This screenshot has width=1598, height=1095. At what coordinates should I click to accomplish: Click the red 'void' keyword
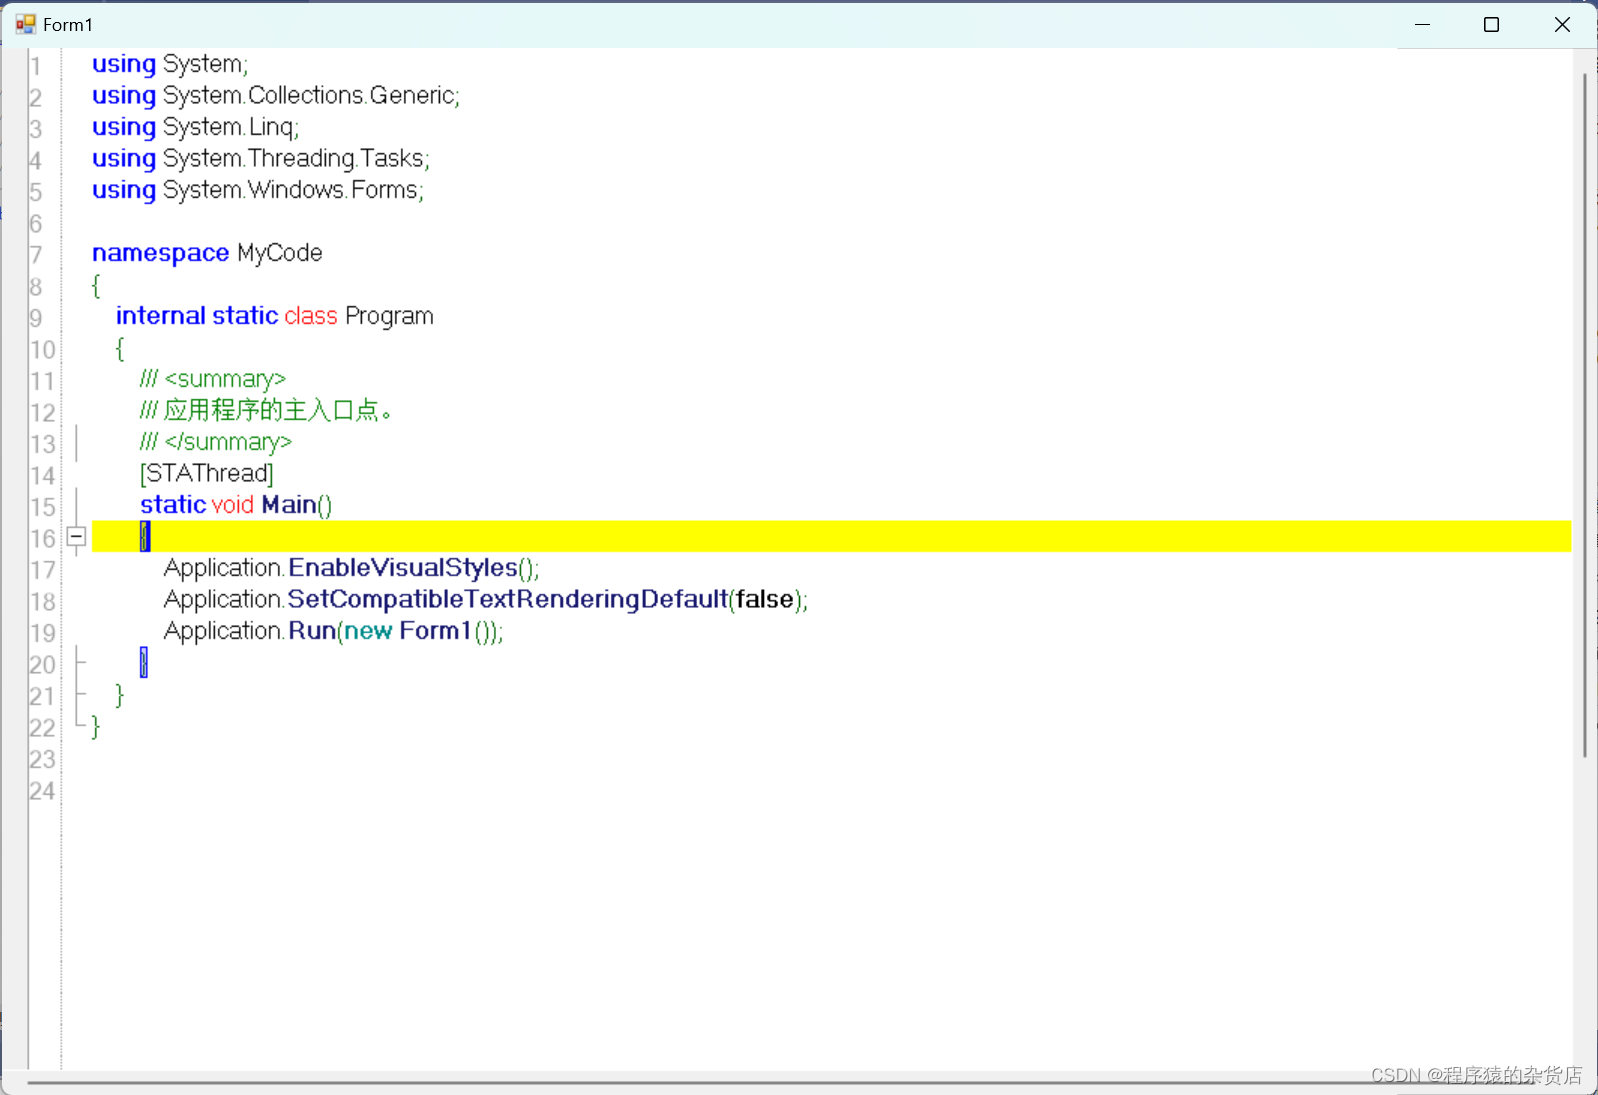233,505
